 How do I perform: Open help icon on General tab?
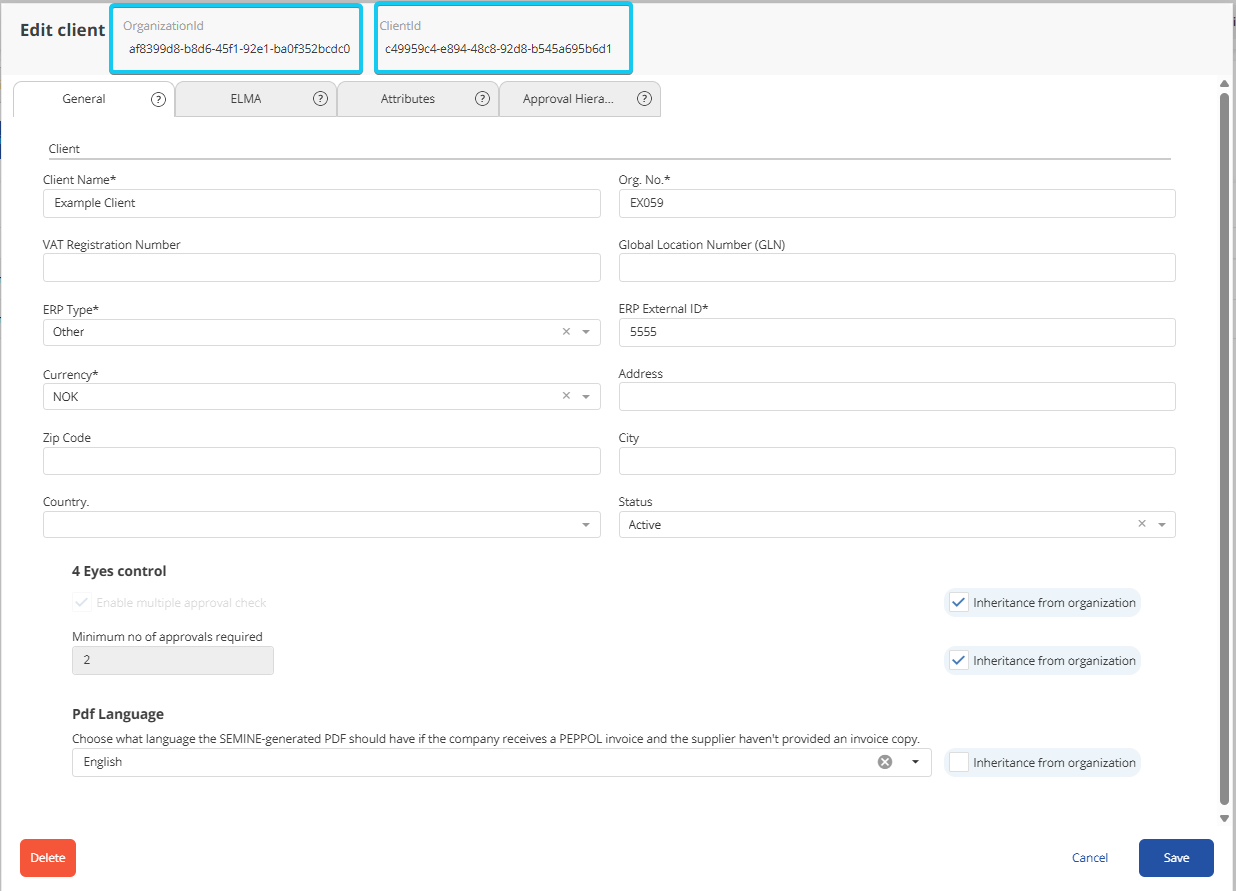point(158,99)
